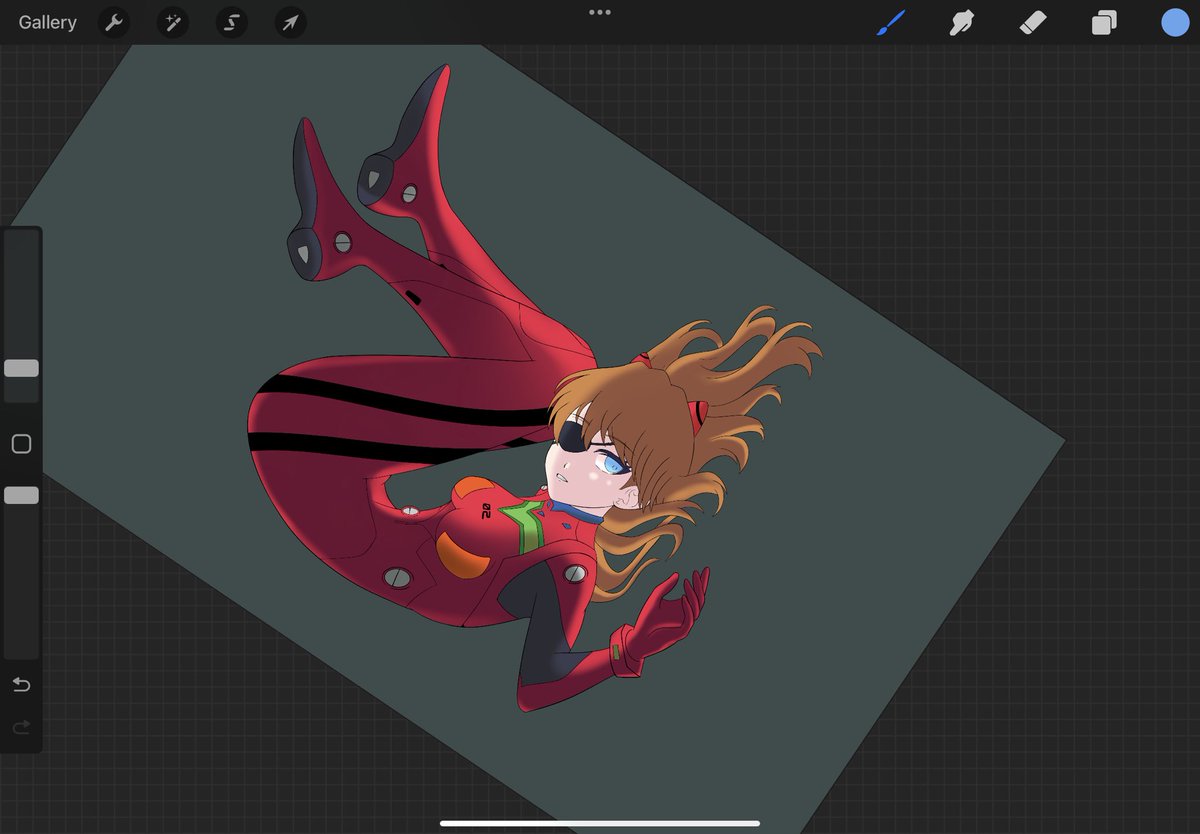This screenshot has width=1200, height=834.
Task: Tap the iPad home indicator bar
Action: pyautogui.click(x=600, y=824)
